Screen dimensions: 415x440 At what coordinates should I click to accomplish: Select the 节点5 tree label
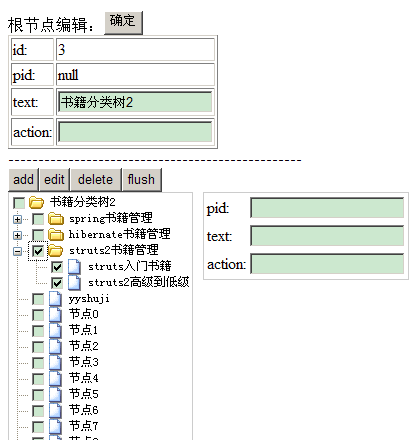(x=84, y=394)
